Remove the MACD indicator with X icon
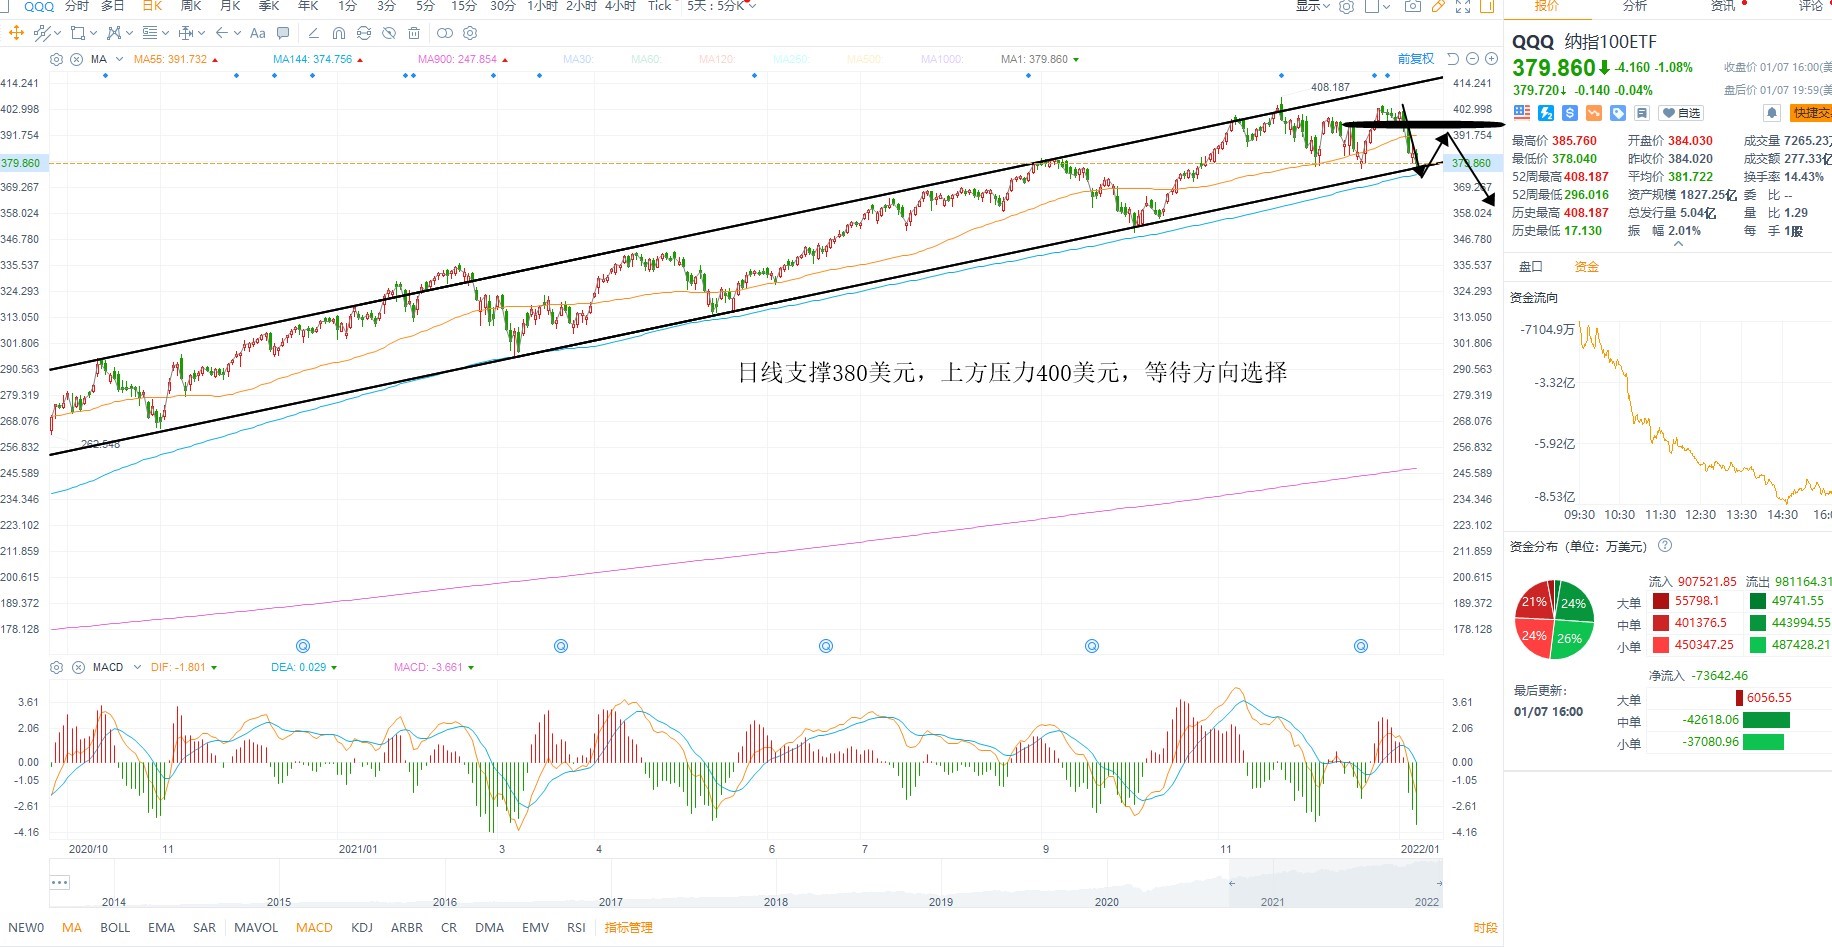The image size is (1832, 947). pos(77,667)
